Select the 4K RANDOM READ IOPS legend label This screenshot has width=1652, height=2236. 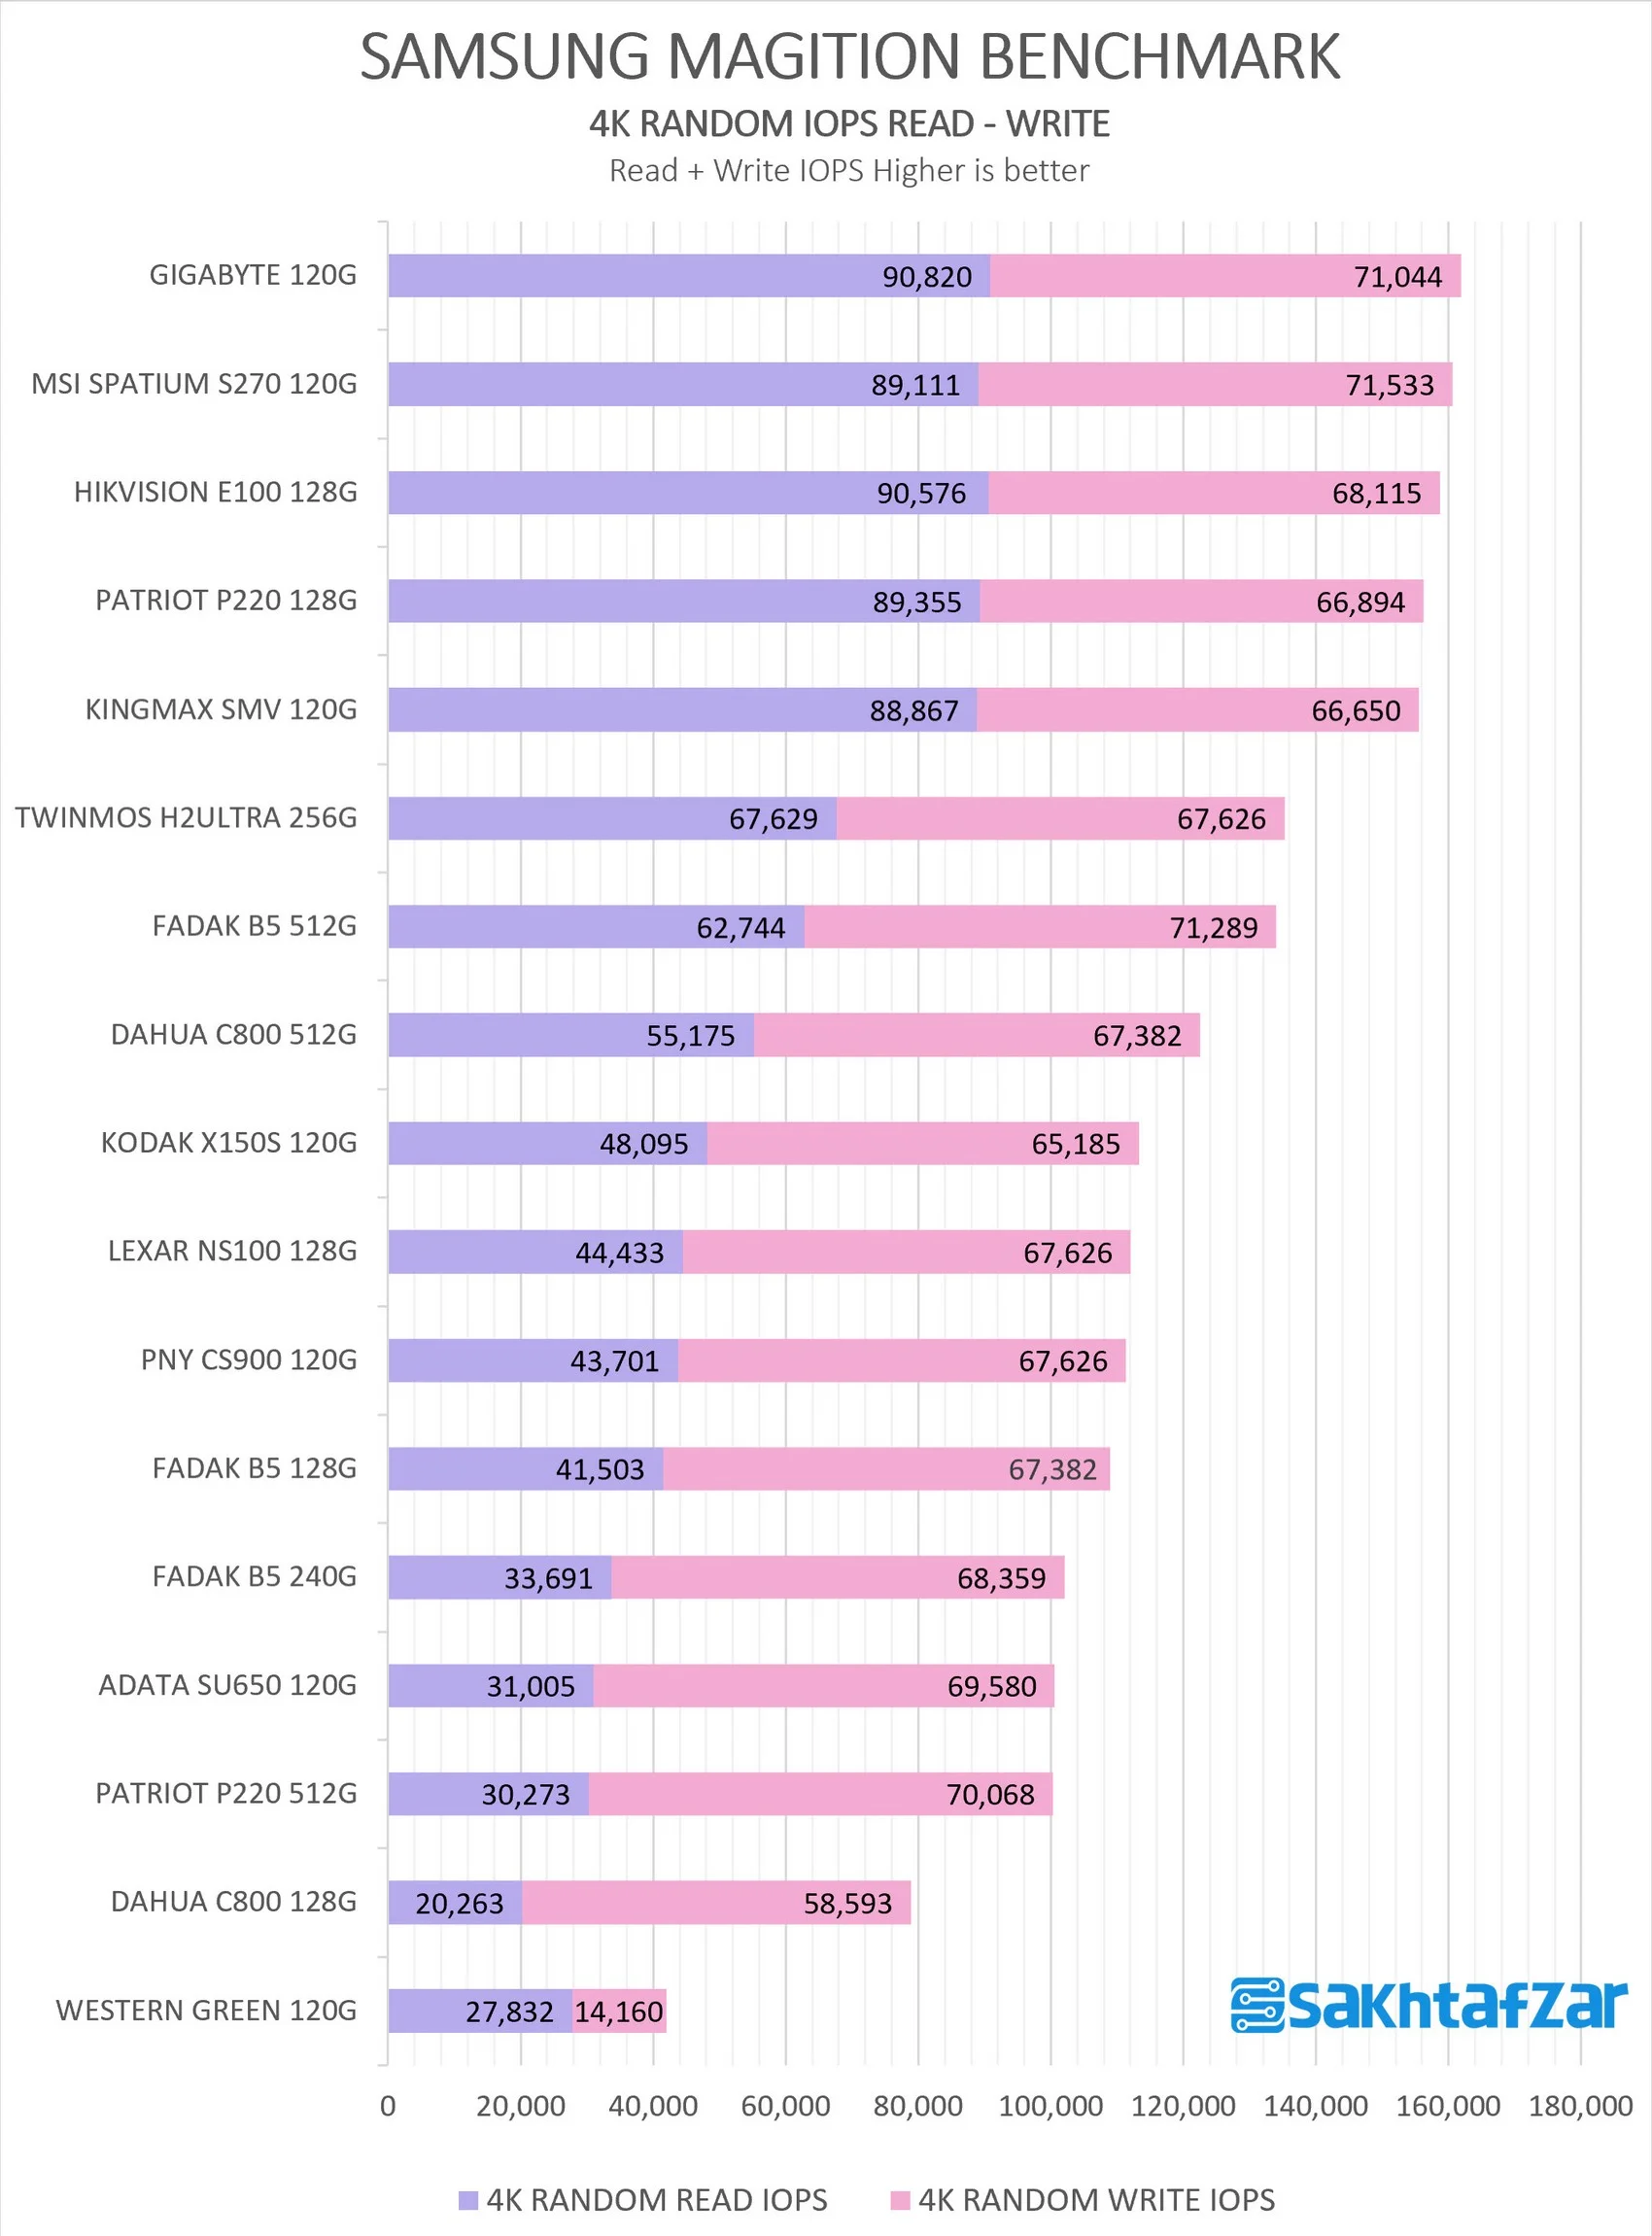click(657, 2200)
